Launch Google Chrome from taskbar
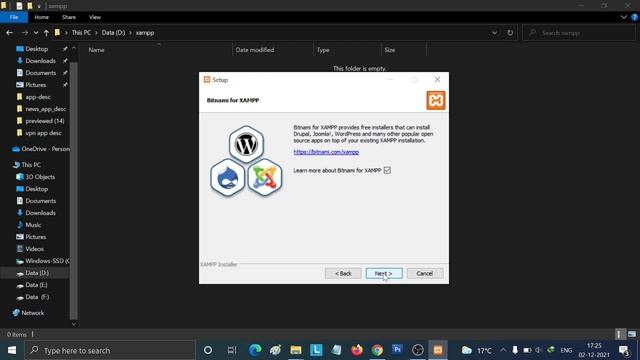This screenshot has width=640, height=360. pos(377,350)
